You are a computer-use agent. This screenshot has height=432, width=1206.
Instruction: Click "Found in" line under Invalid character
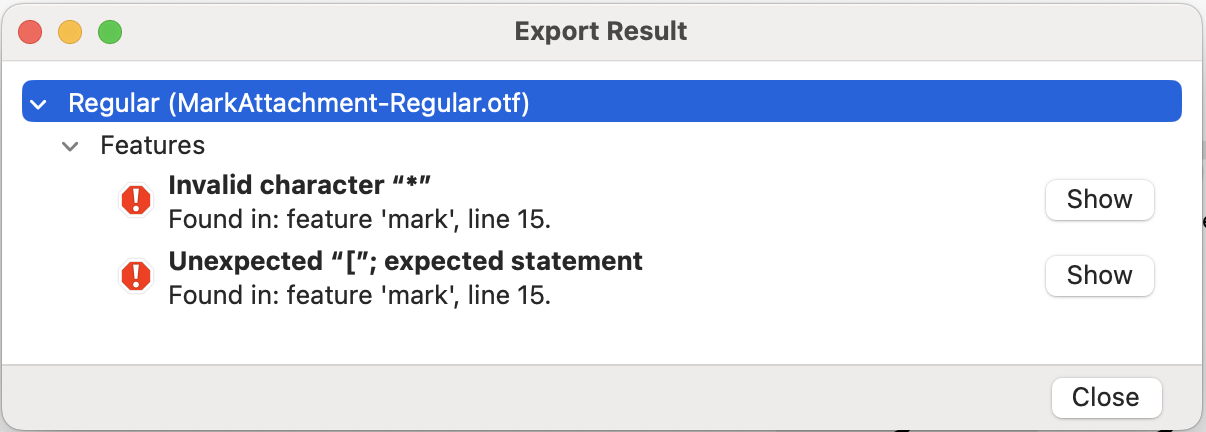click(359, 219)
